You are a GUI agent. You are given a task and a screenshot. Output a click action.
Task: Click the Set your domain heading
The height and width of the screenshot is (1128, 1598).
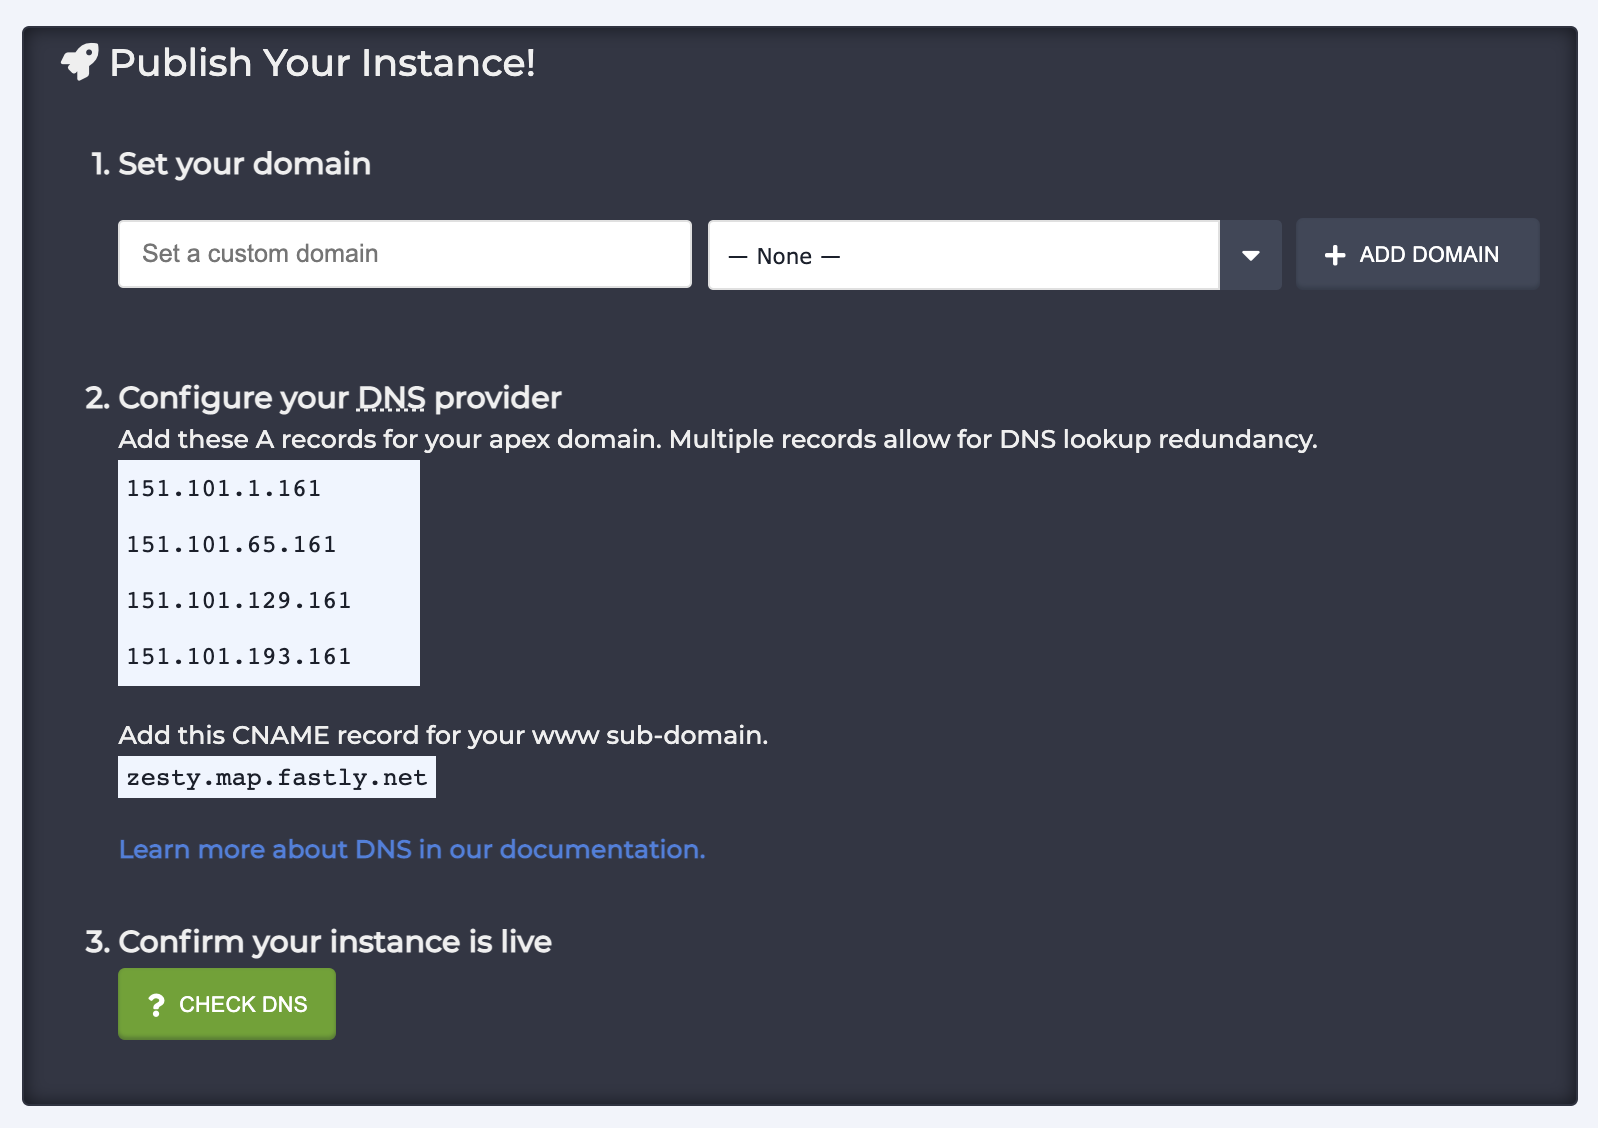(x=231, y=164)
